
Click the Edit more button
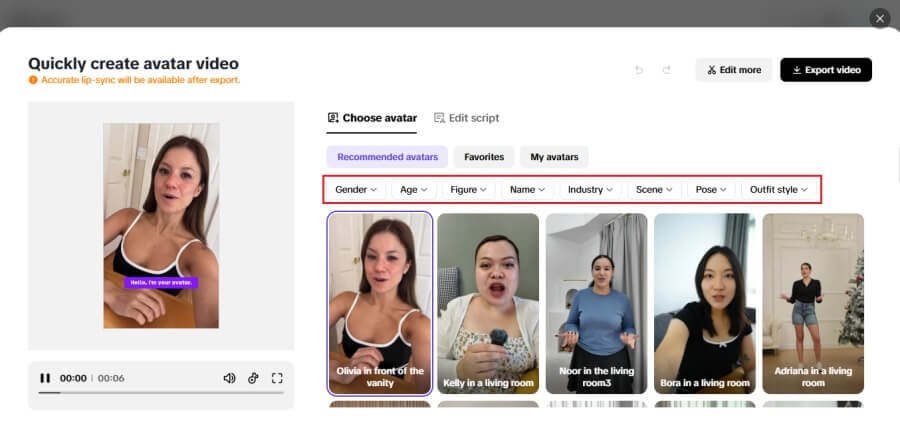[733, 70]
